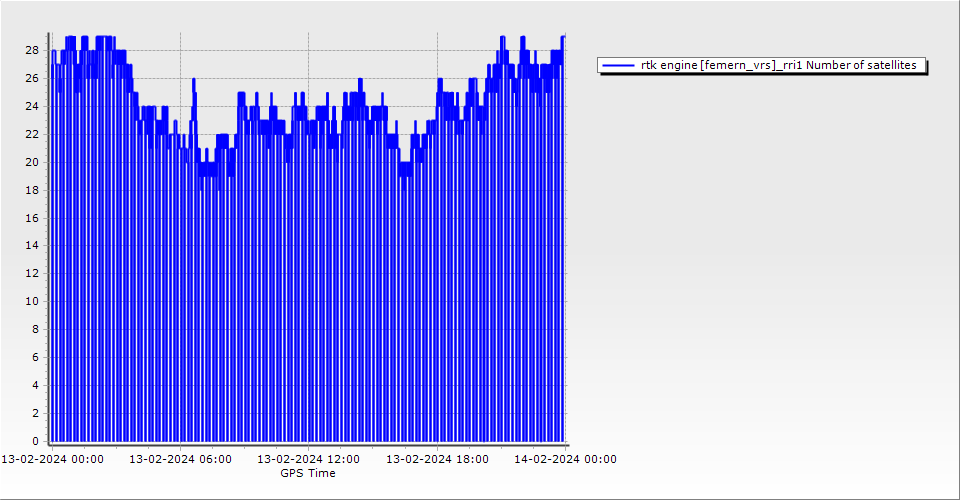Click the y-axis value 2
The image size is (960, 500).
coord(35,413)
